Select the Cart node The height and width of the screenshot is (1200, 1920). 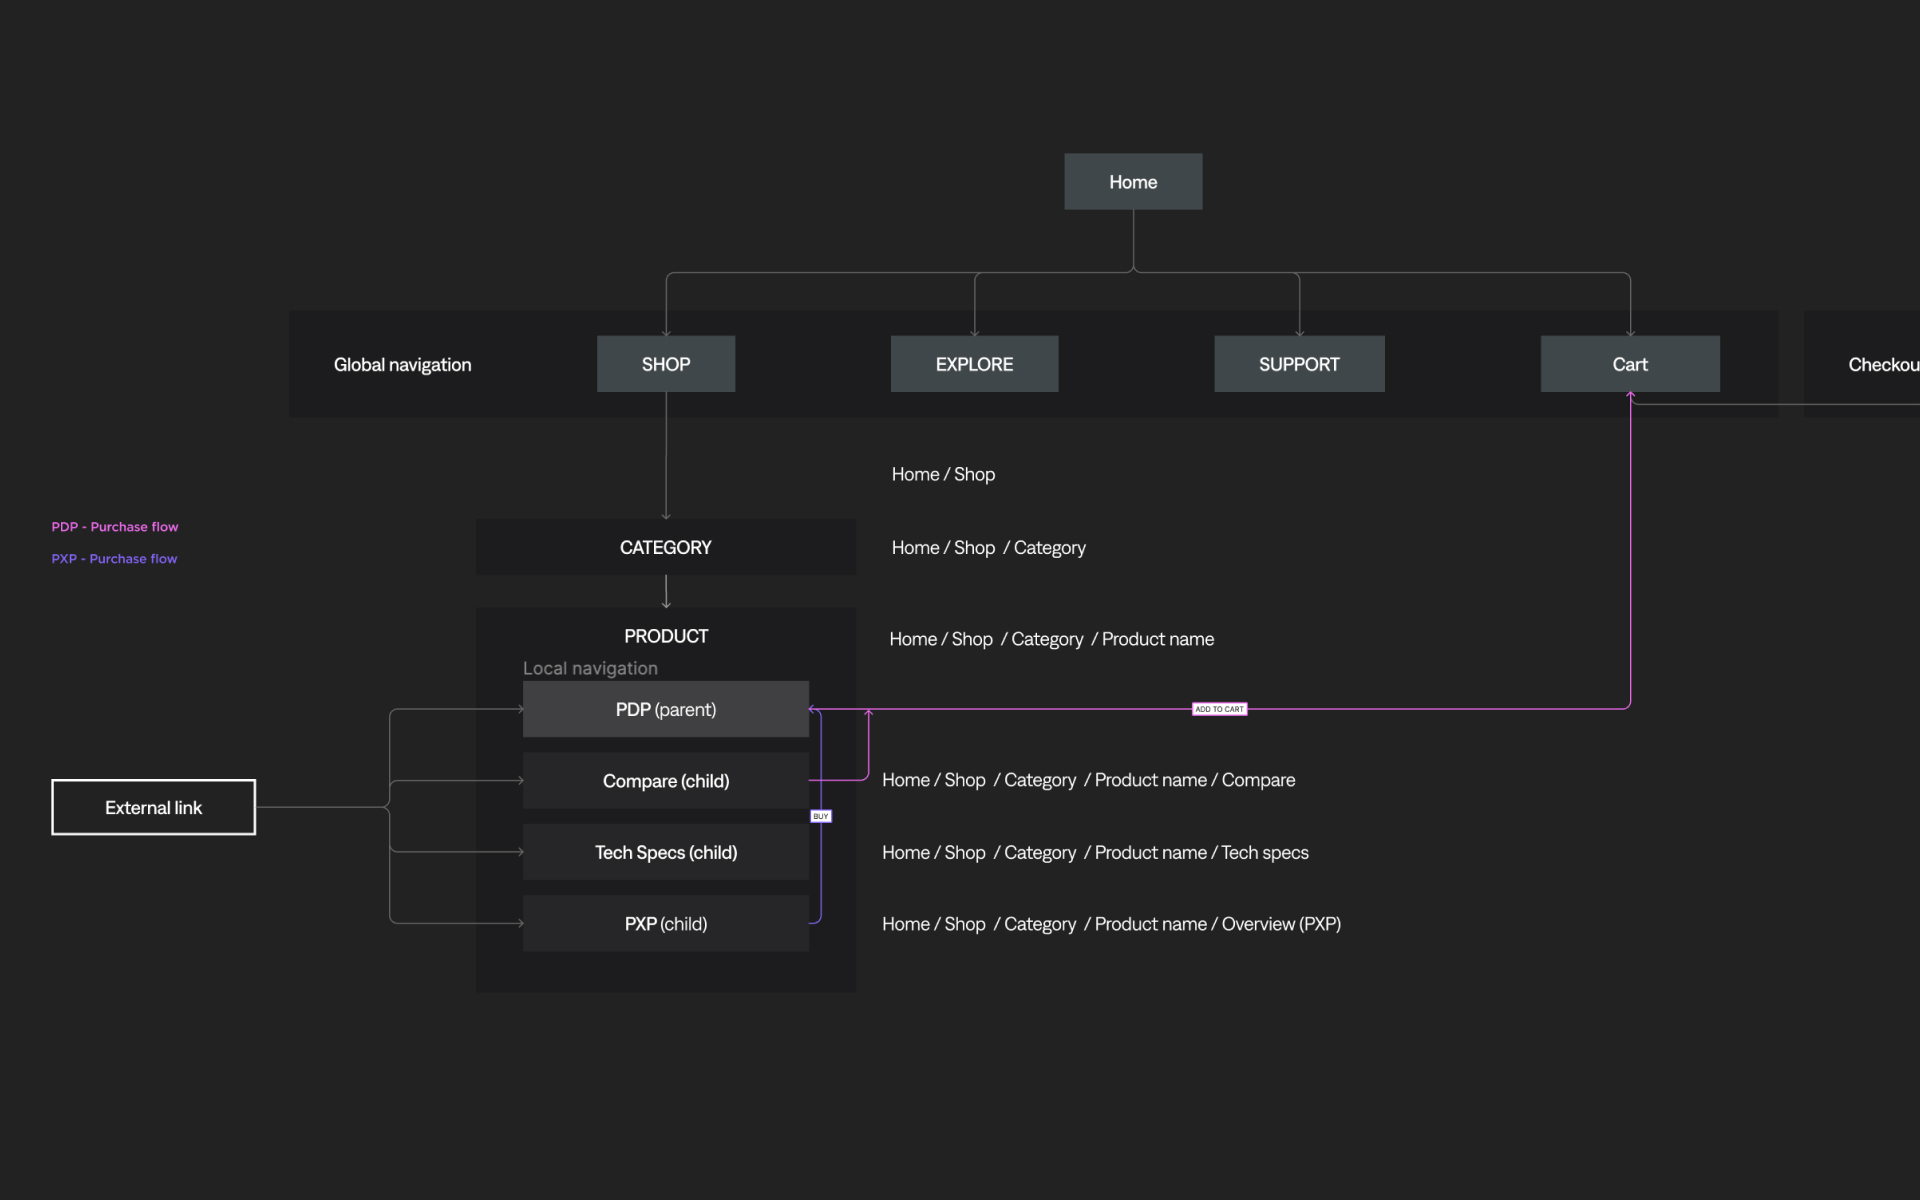[x=1630, y=364]
